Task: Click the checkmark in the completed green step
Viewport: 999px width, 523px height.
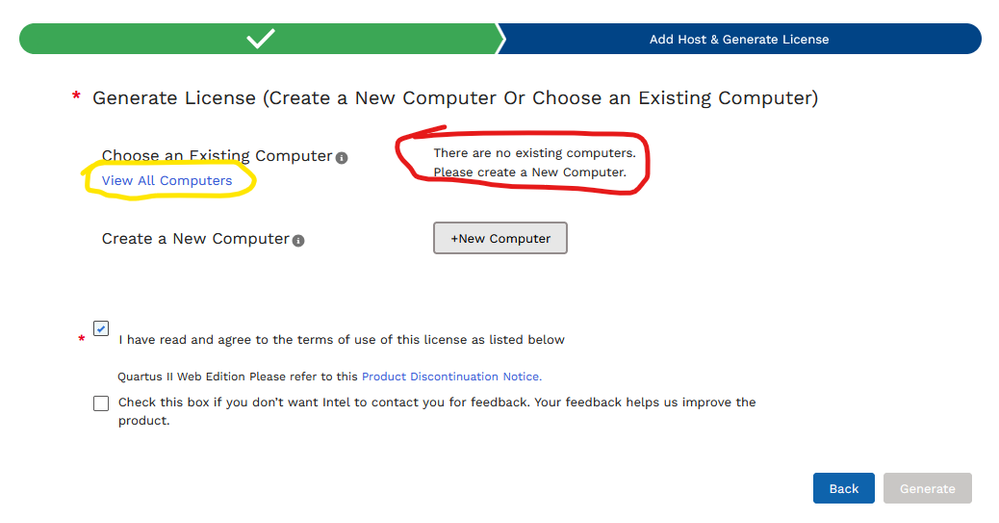Action: coord(261,39)
